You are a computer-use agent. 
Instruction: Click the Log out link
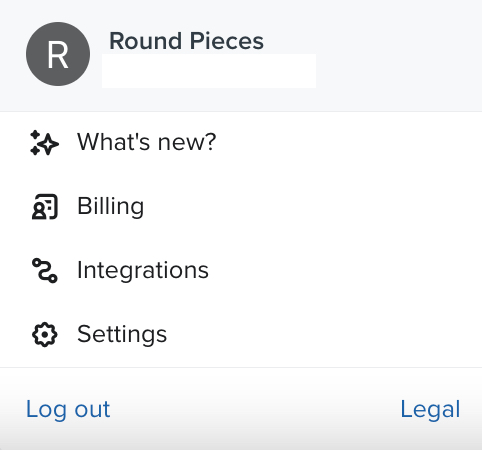(68, 410)
